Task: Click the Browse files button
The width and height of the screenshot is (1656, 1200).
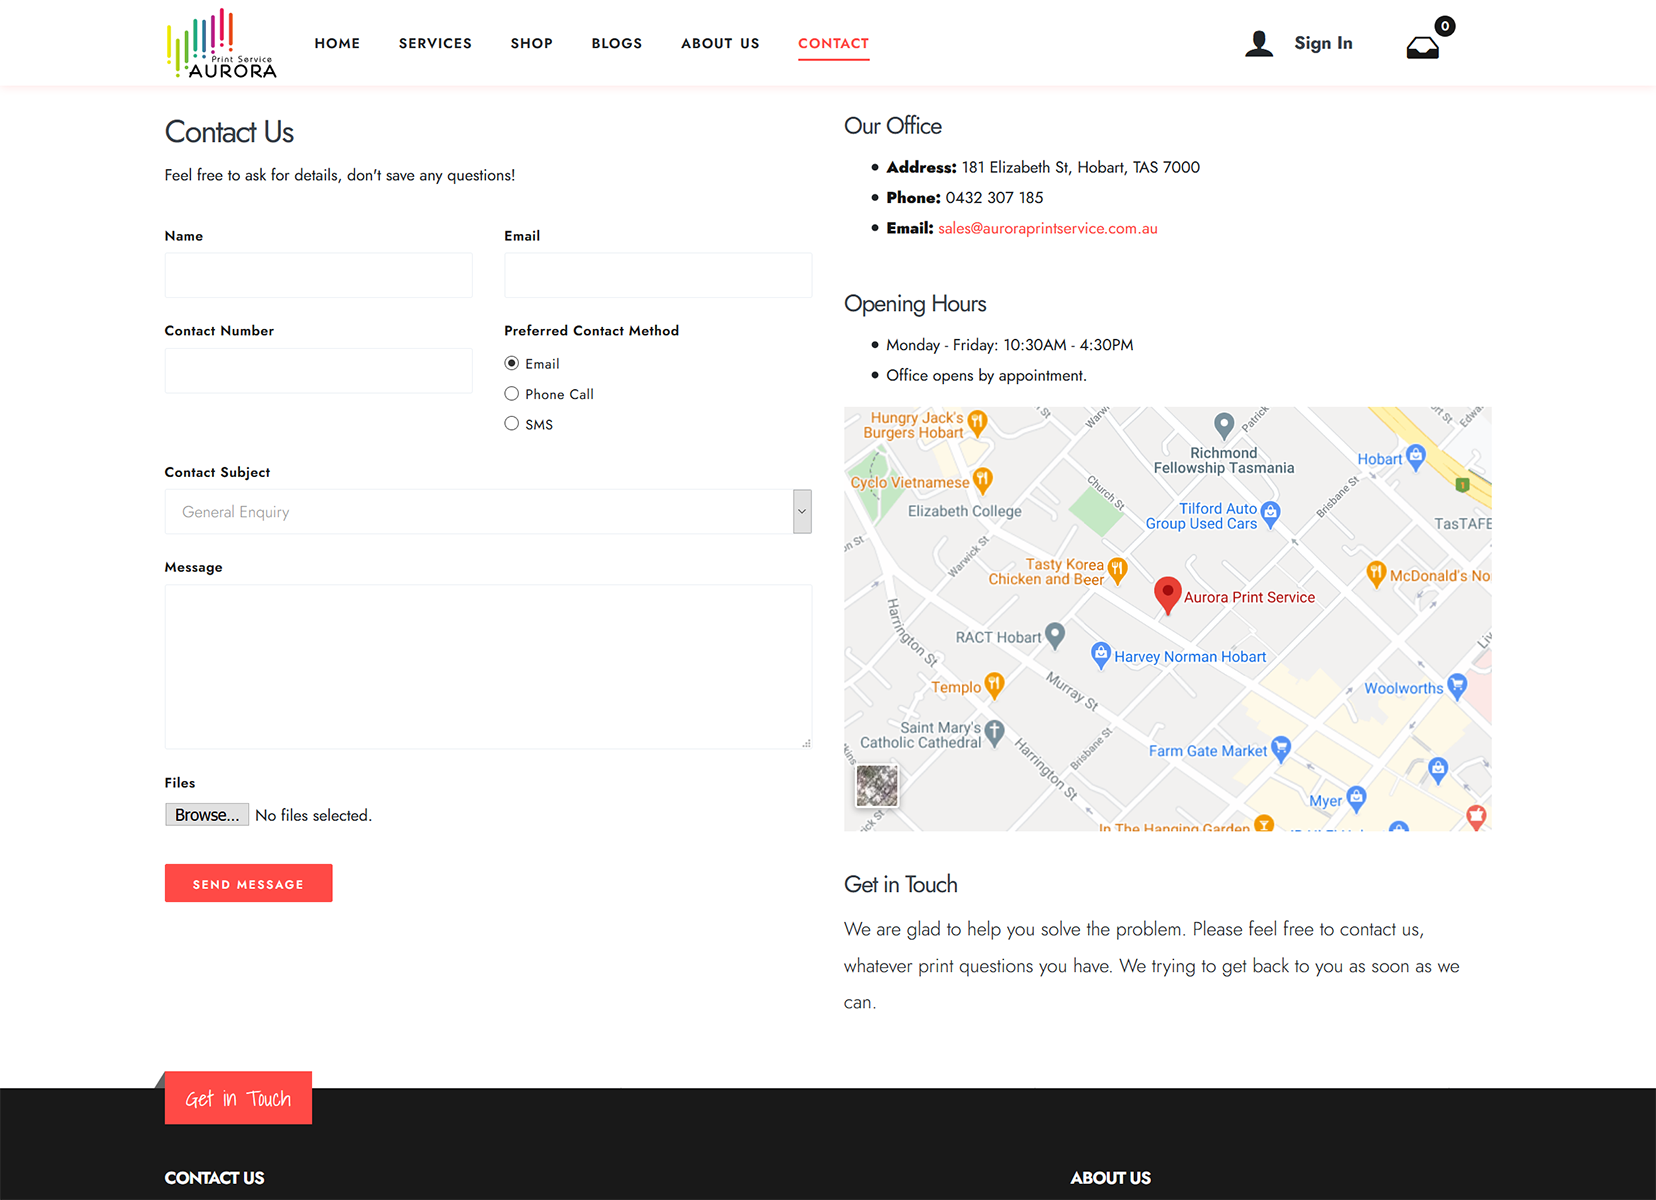Action: tap(207, 815)
